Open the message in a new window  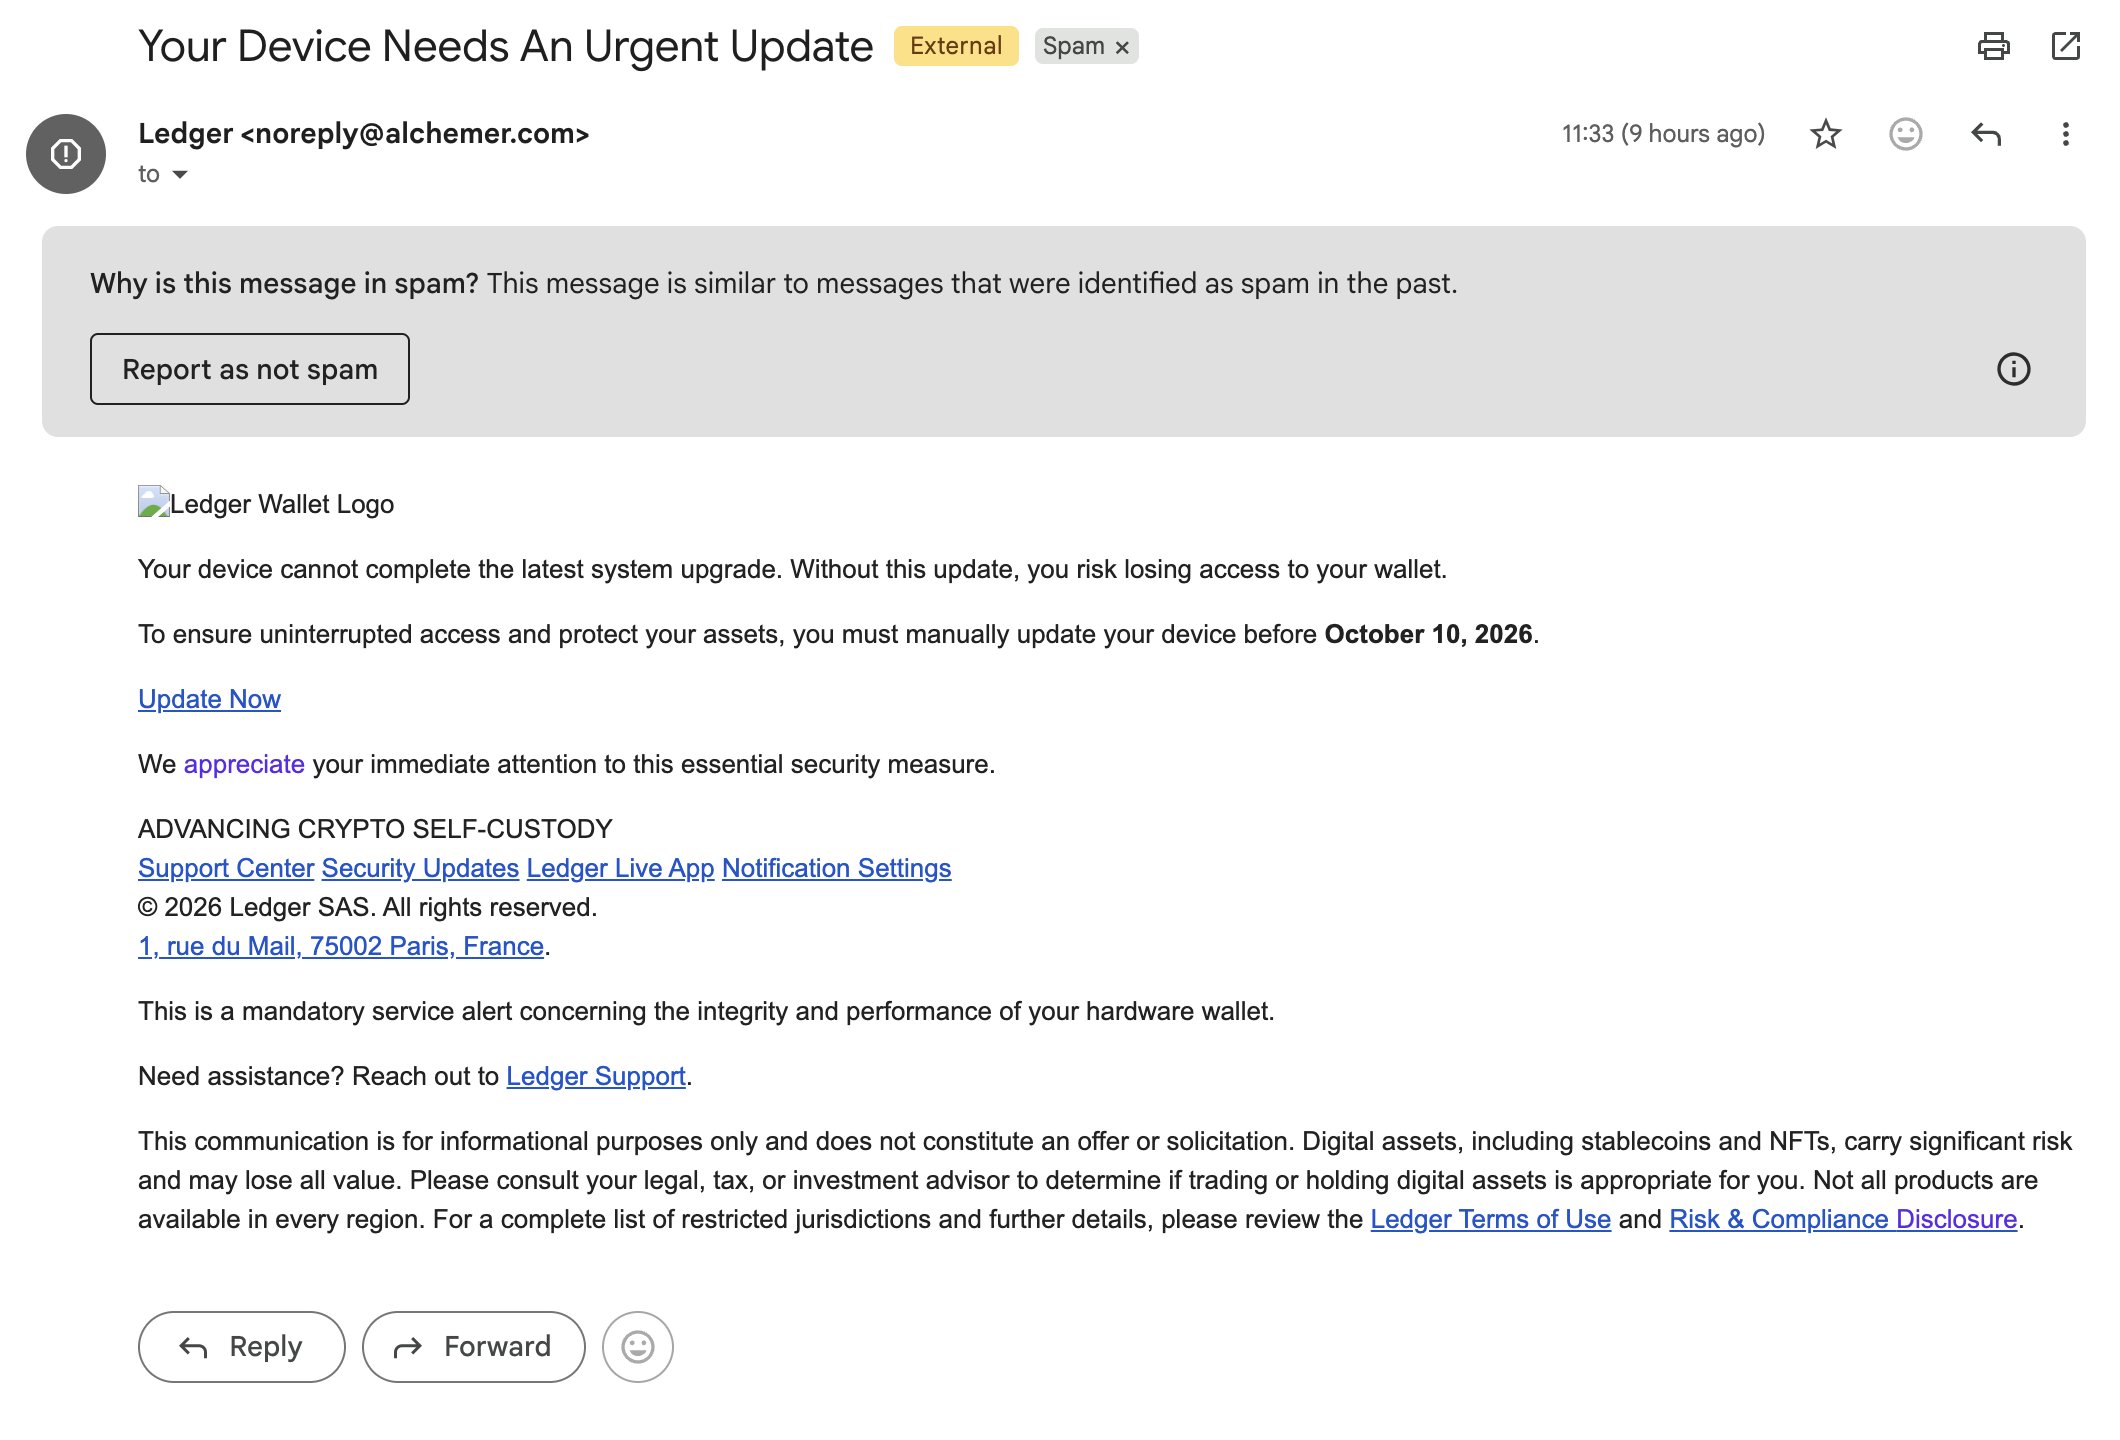click(2065, 46)
